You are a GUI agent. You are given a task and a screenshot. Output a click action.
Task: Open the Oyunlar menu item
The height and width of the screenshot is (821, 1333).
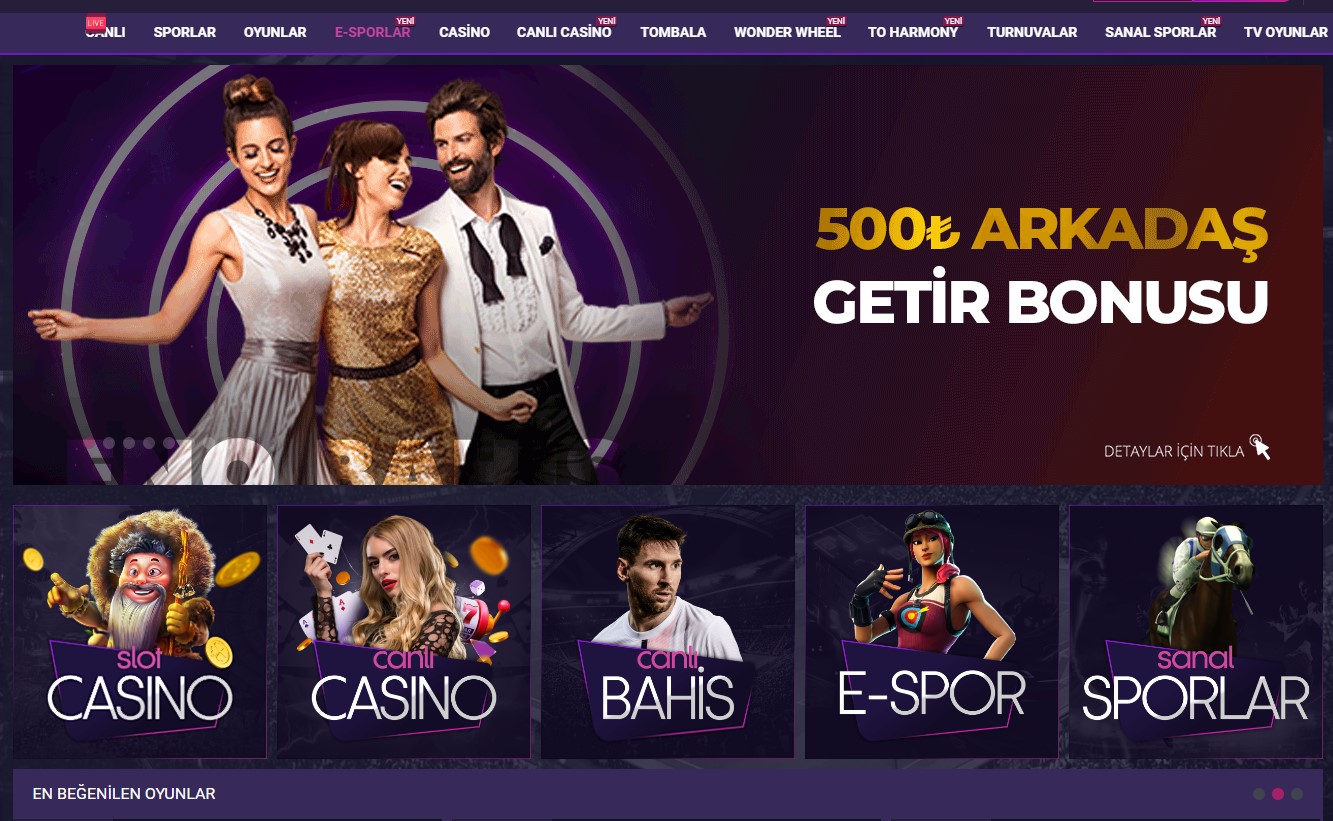tap(275, 32)
